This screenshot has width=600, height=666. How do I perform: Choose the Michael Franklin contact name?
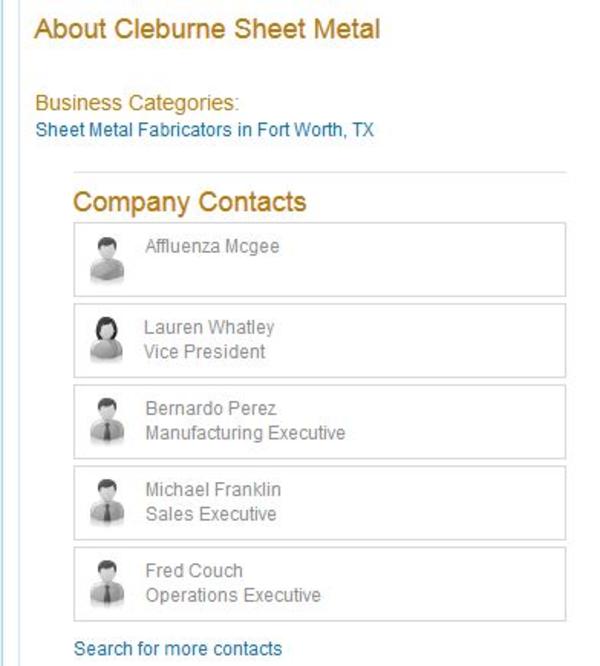213,490
